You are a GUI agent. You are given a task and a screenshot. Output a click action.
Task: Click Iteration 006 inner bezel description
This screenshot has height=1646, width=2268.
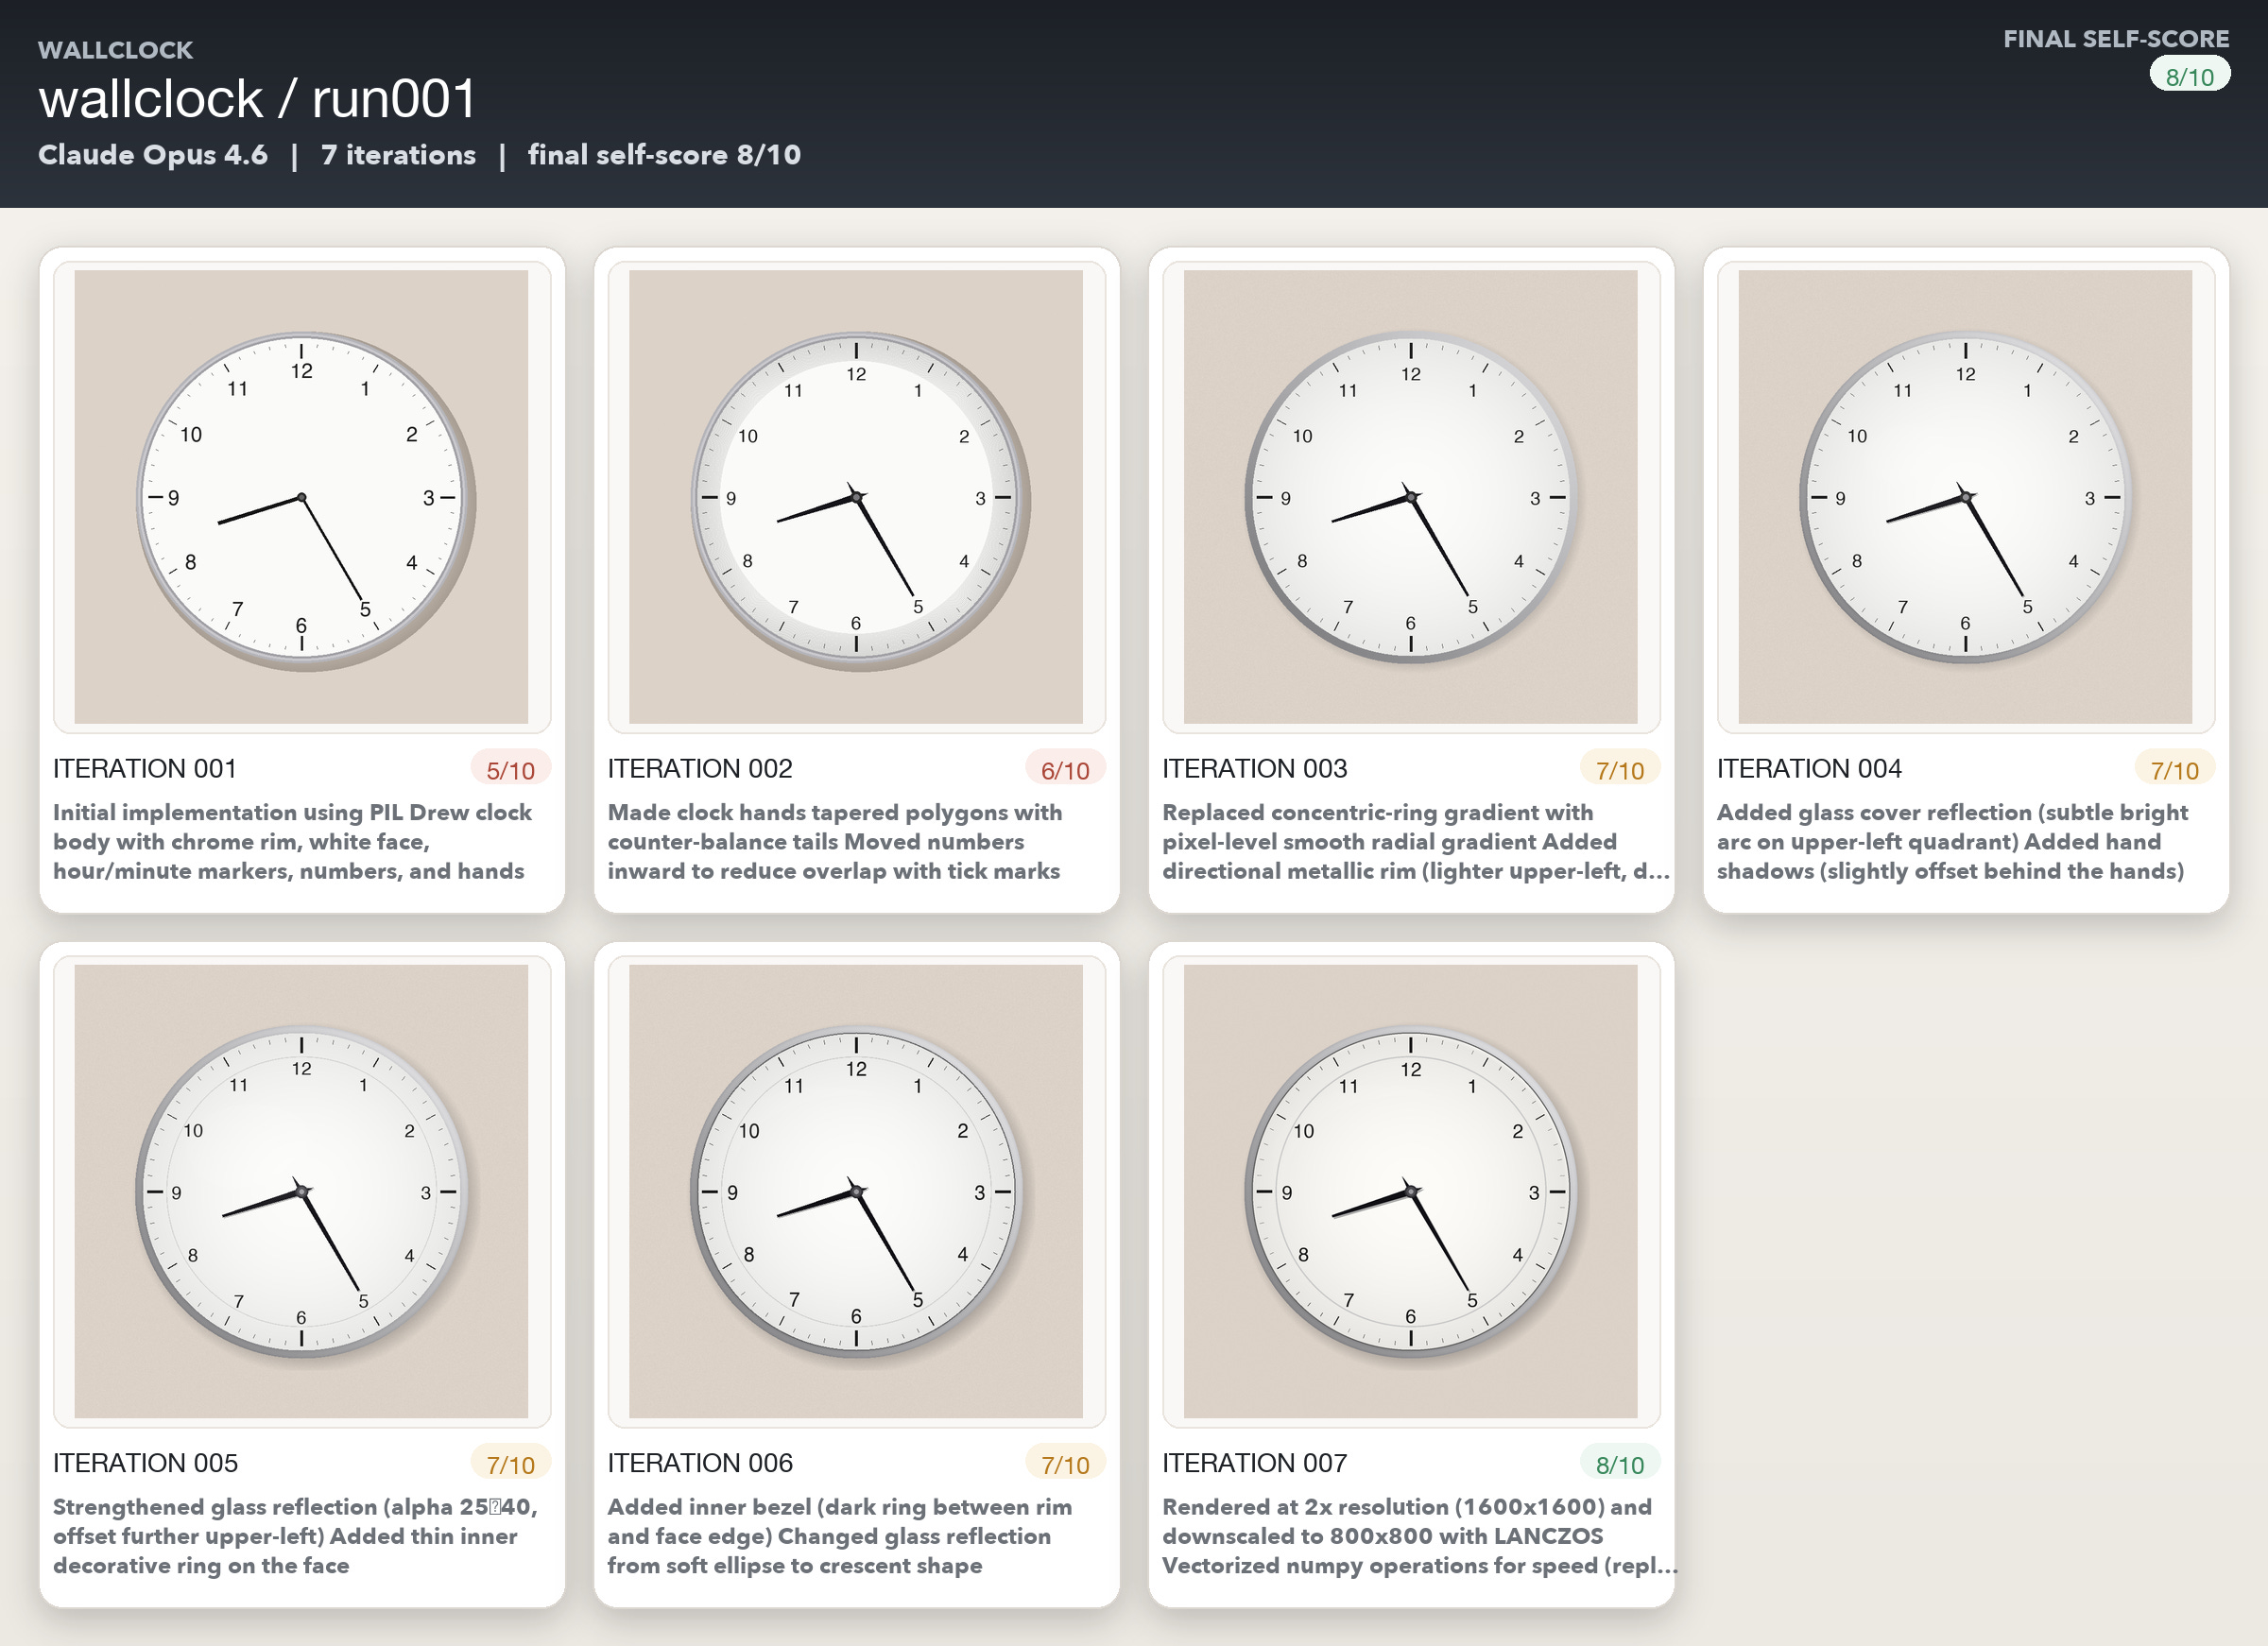coord(839,1535)
